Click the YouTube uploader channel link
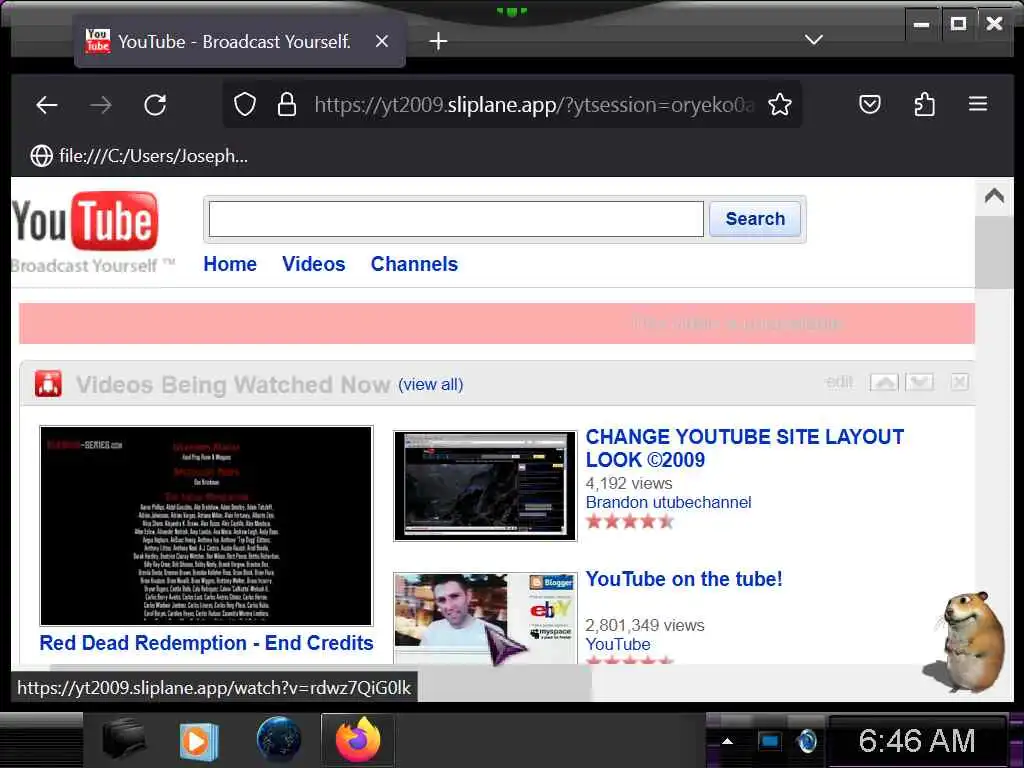 pyautogui.click(x=618, y=644)
